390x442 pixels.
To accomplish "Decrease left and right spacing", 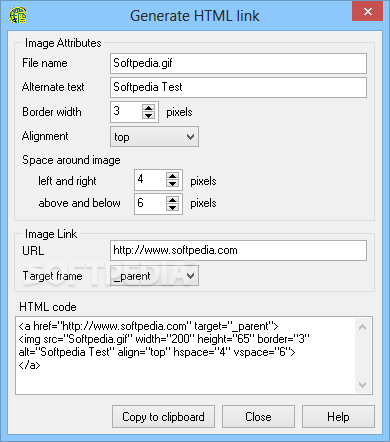I will pyautogui.click(x=172, y=184).
